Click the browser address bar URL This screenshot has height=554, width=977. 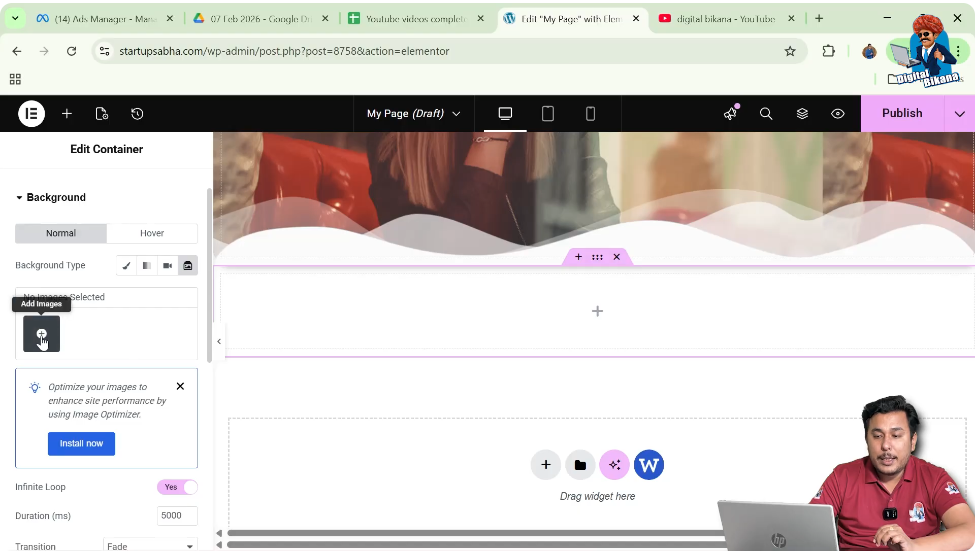point(284,51)
